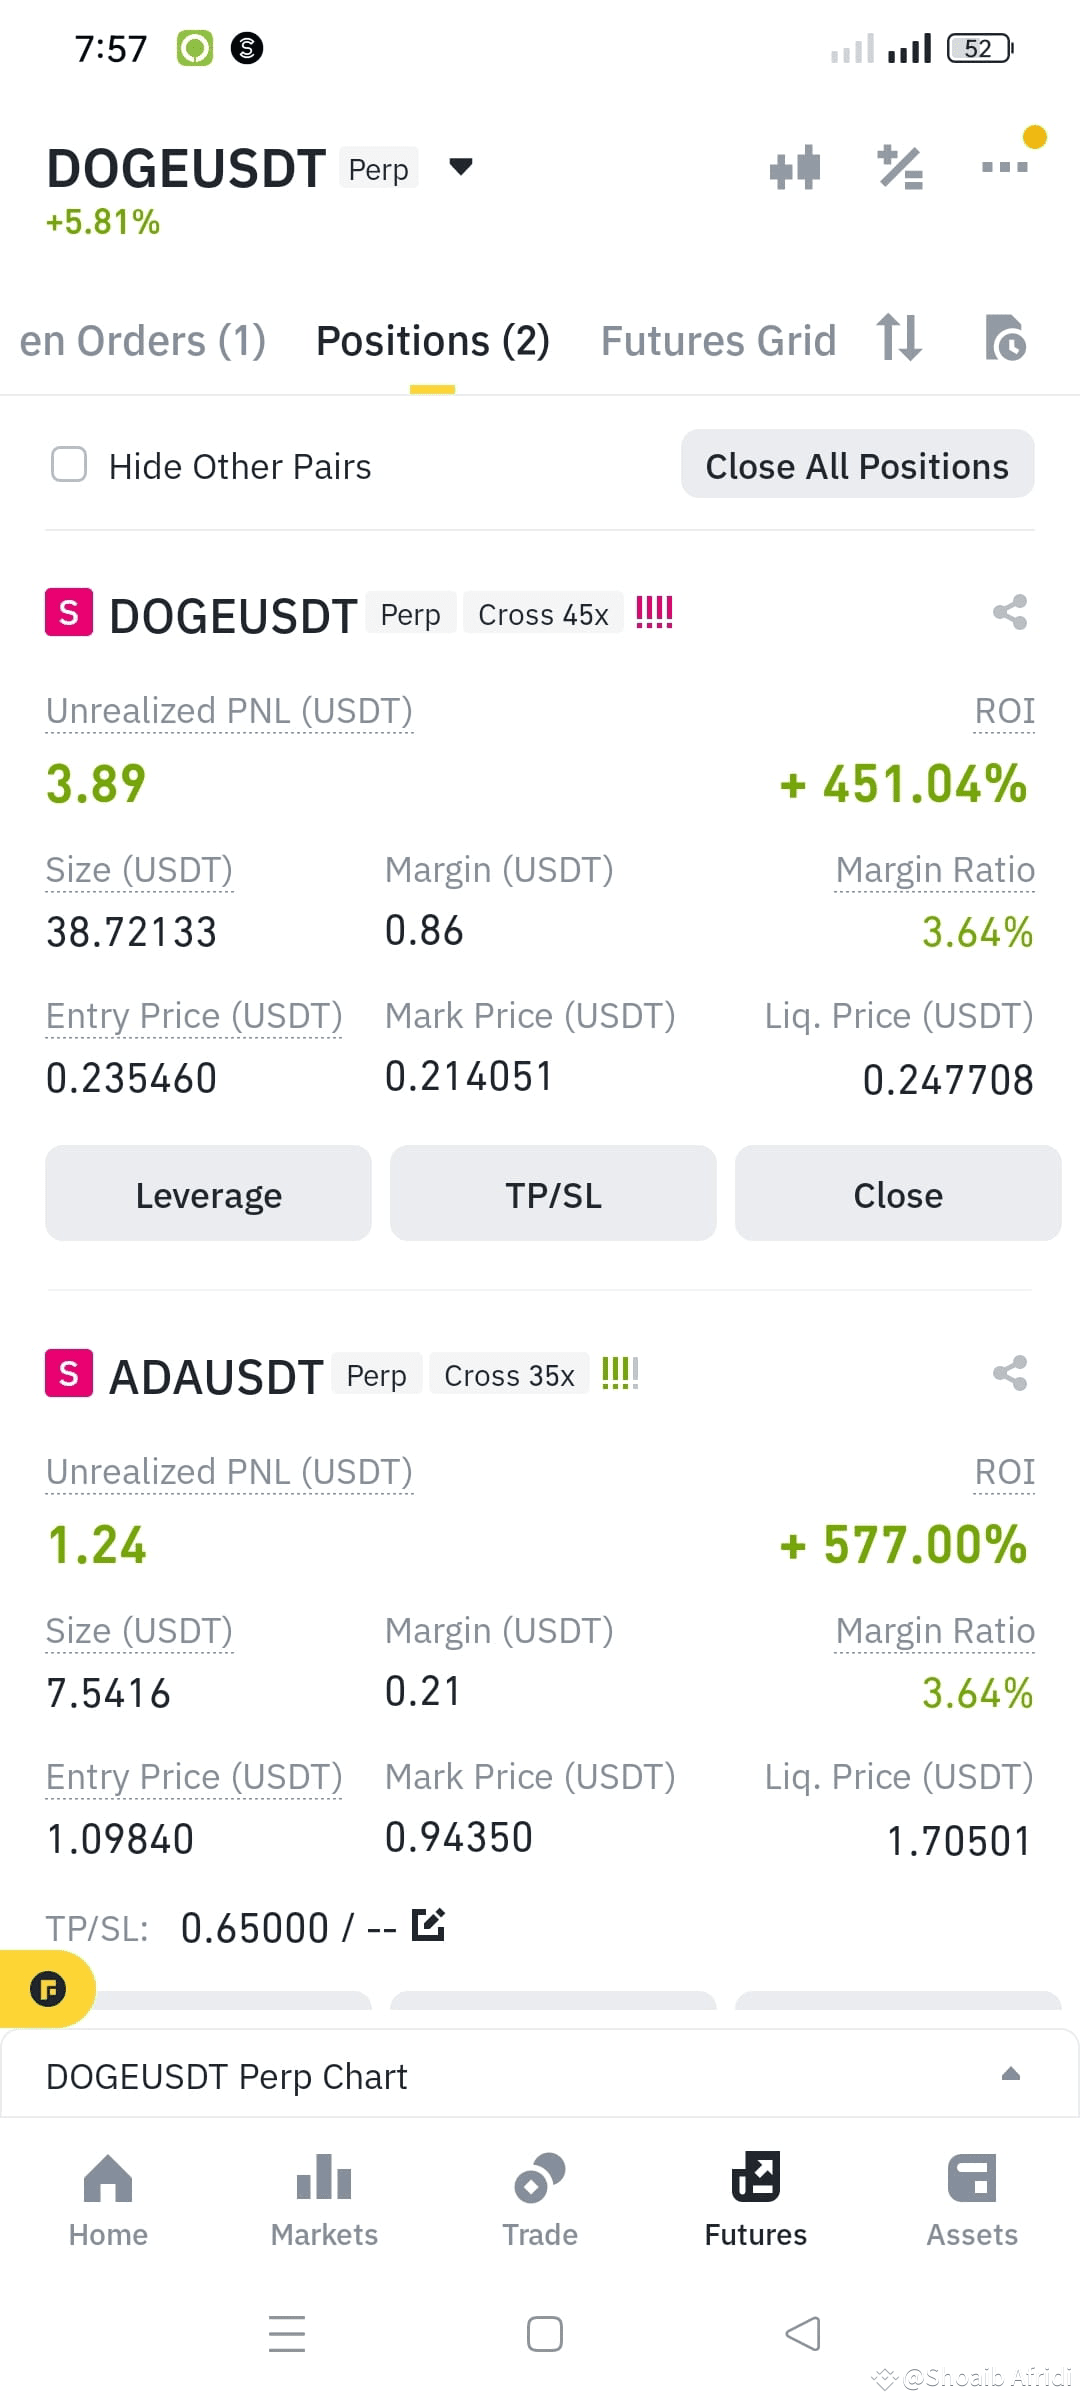Viewport: 1080px width, 2400px height.
Task: Open the order history clock icon
Action: [x=1005, y=337]
